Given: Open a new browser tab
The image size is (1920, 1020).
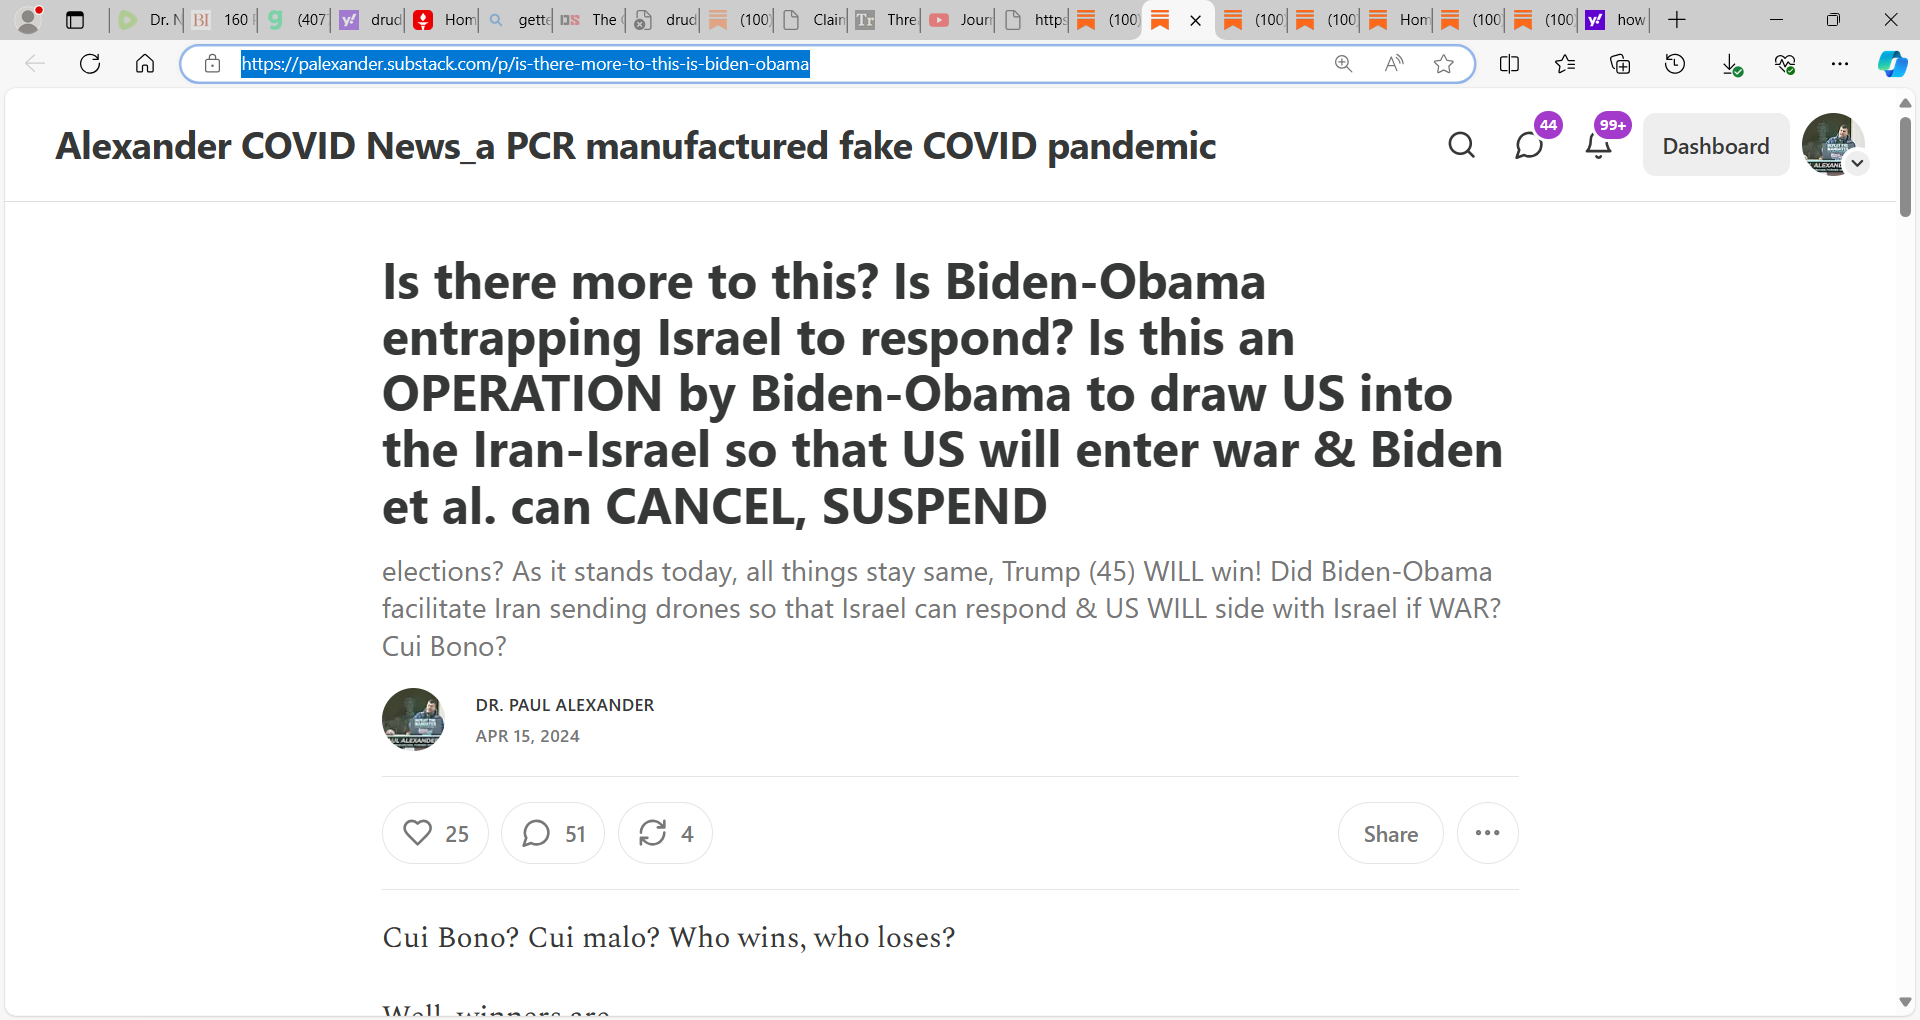Looking at the screenshot, I should (x=1677, y=20).
